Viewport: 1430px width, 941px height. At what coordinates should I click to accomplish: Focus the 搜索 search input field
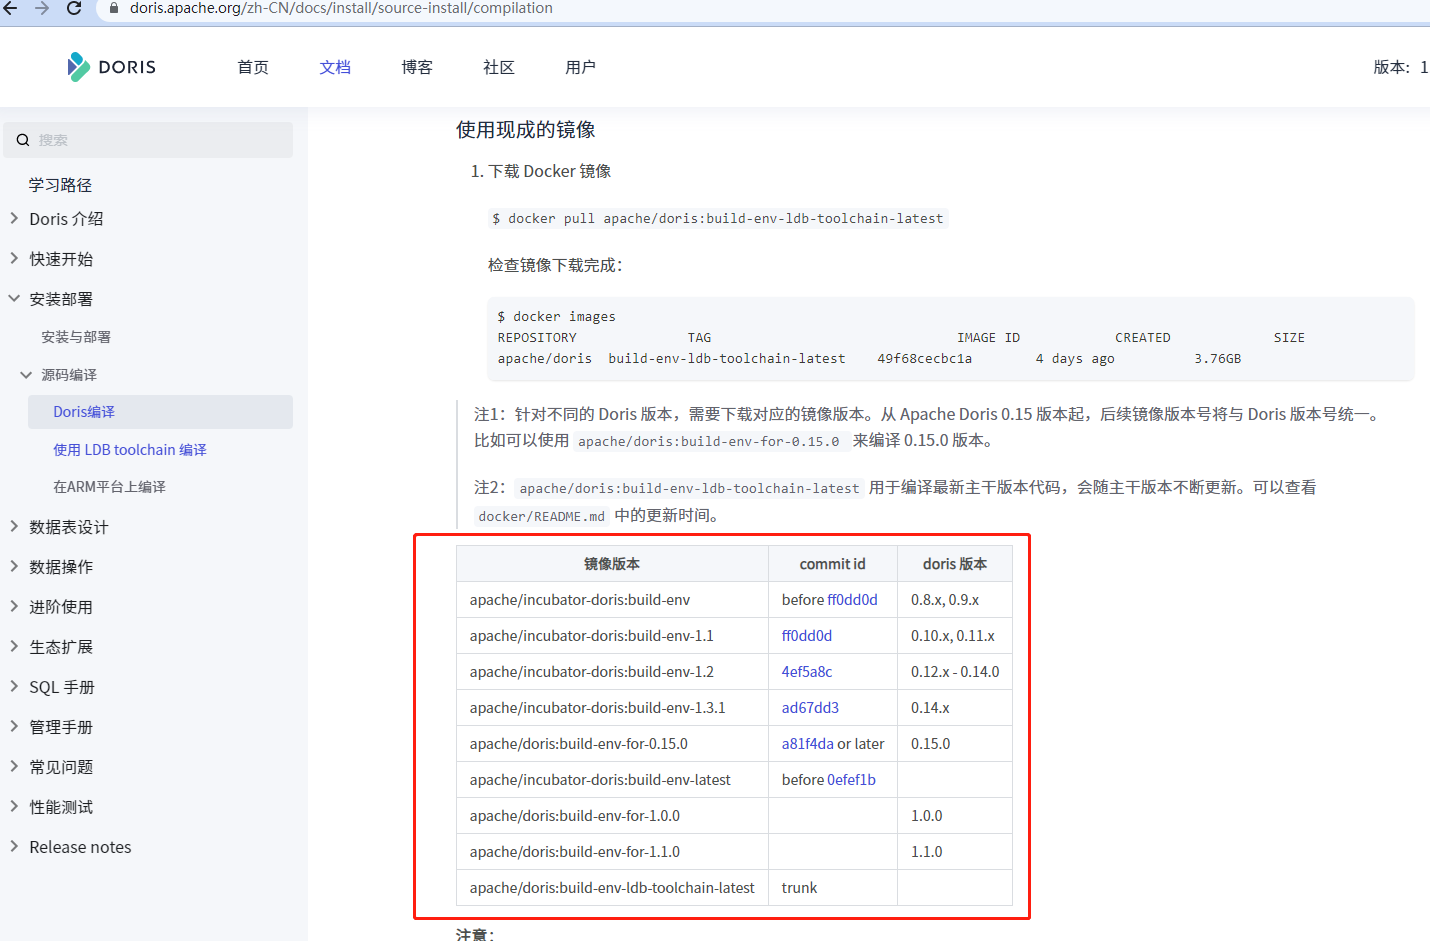pyautogui.click(x=148, y=140)
